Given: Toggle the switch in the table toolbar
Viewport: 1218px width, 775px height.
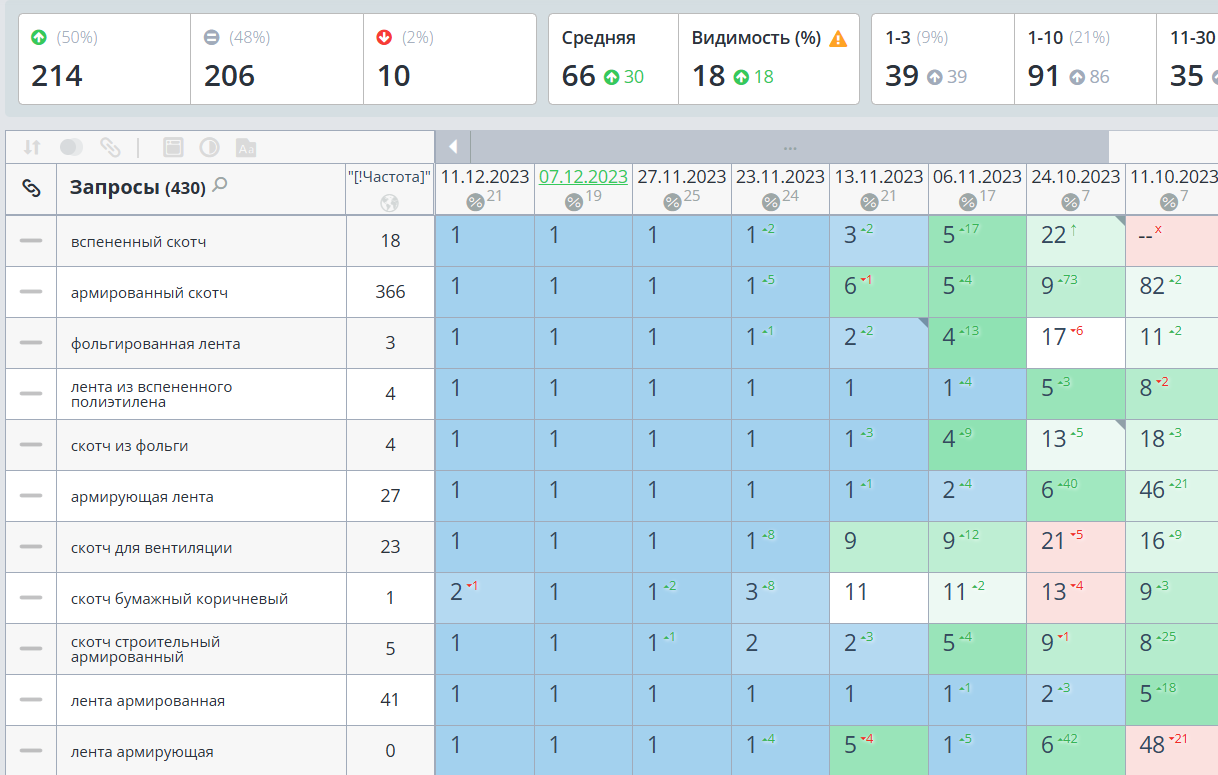Looking at the screenshot, I should (x=71, y=147).
